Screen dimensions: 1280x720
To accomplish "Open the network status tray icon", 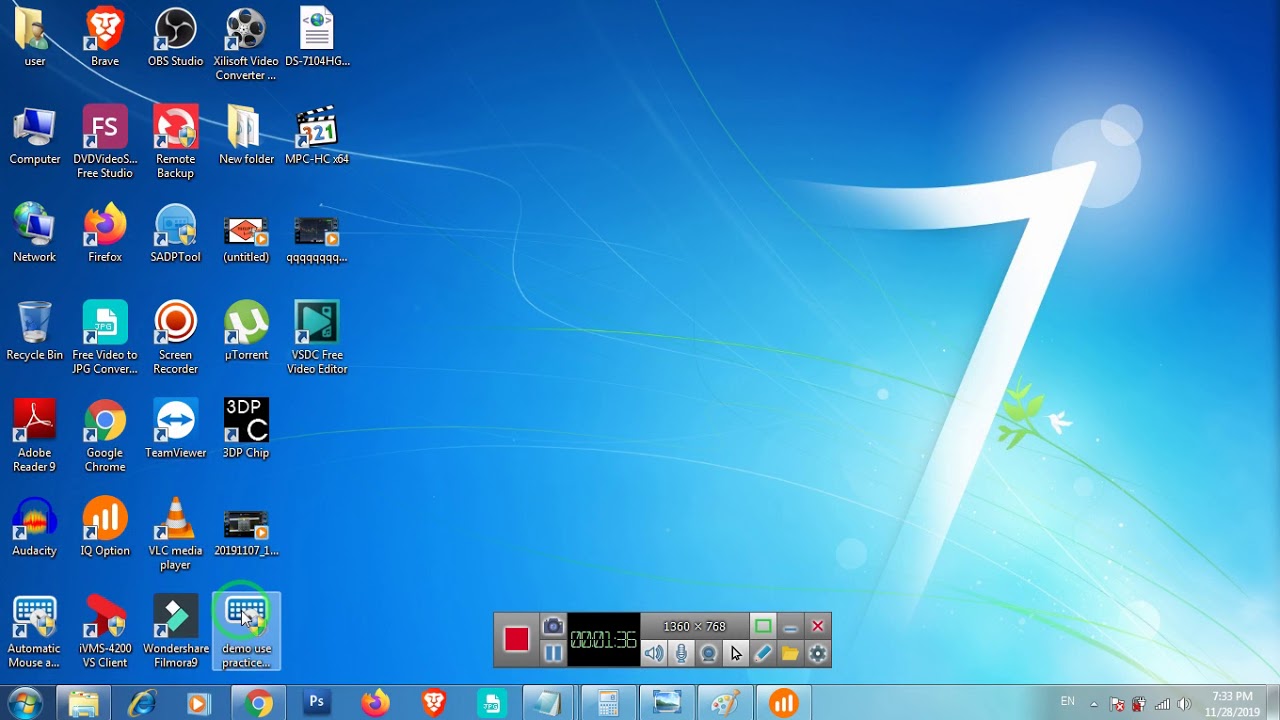I will 1162,704.
